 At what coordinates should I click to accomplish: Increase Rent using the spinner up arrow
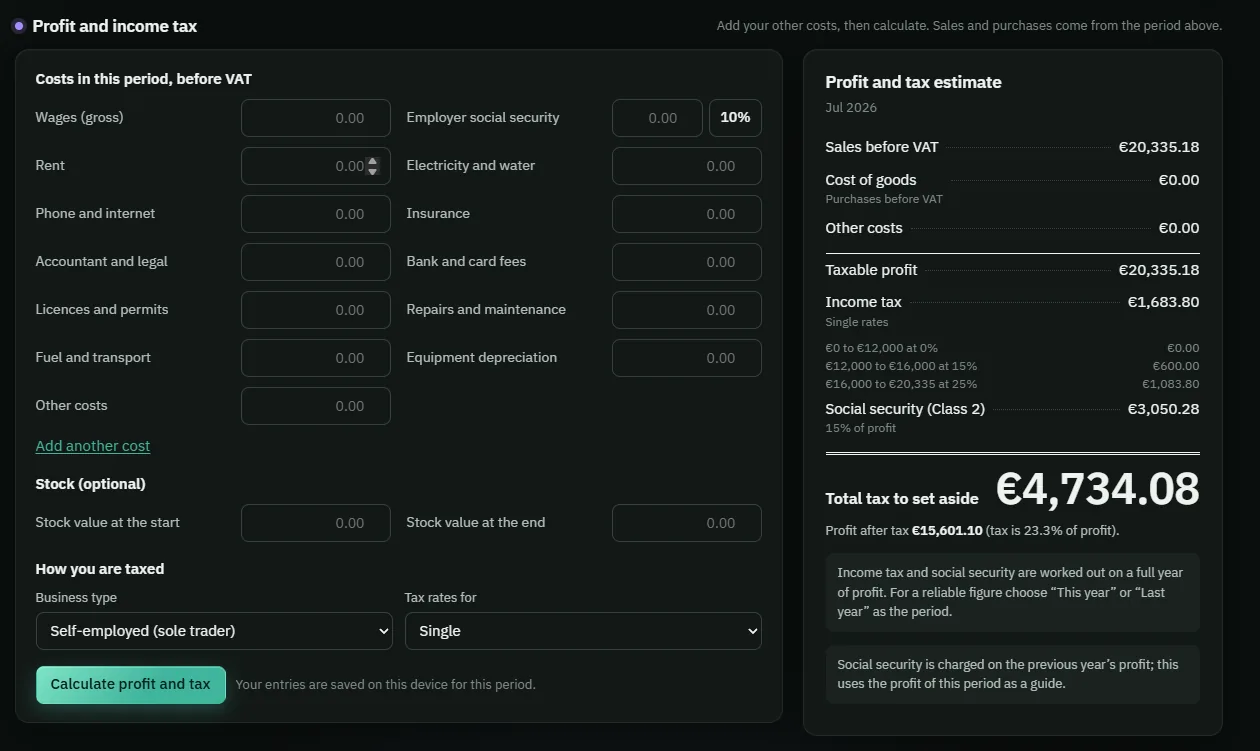tap(373, 161)
